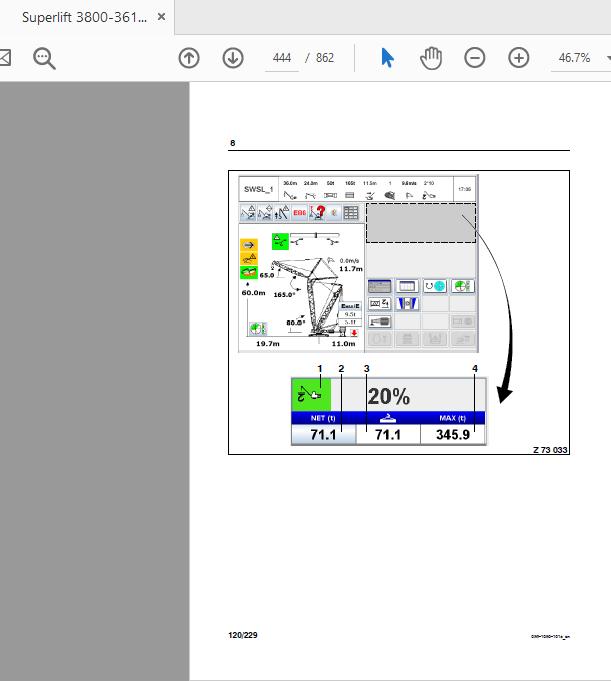
Task: Click the red question mark crane icon
Action: coord(317,213)
